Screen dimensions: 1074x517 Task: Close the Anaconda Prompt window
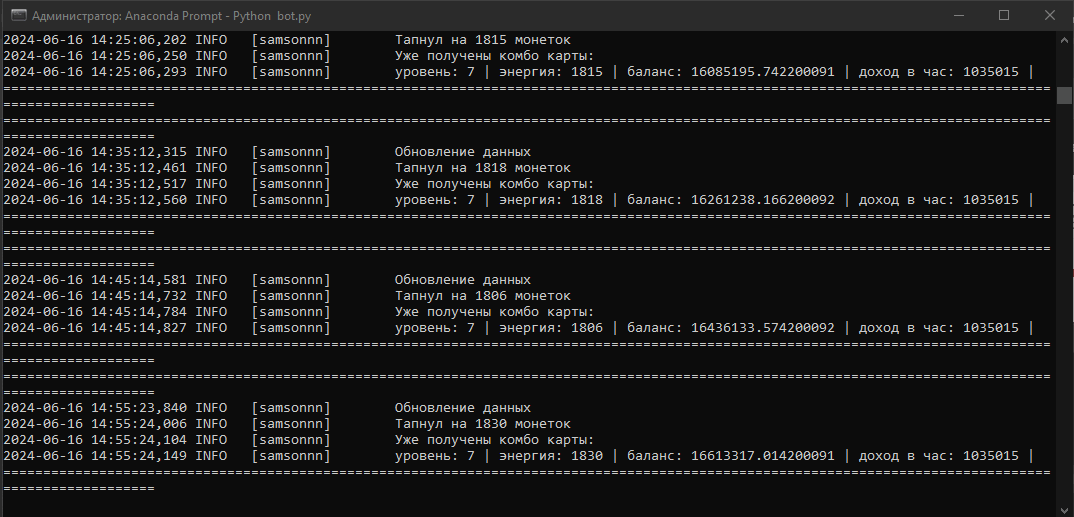click(1049, 15)
